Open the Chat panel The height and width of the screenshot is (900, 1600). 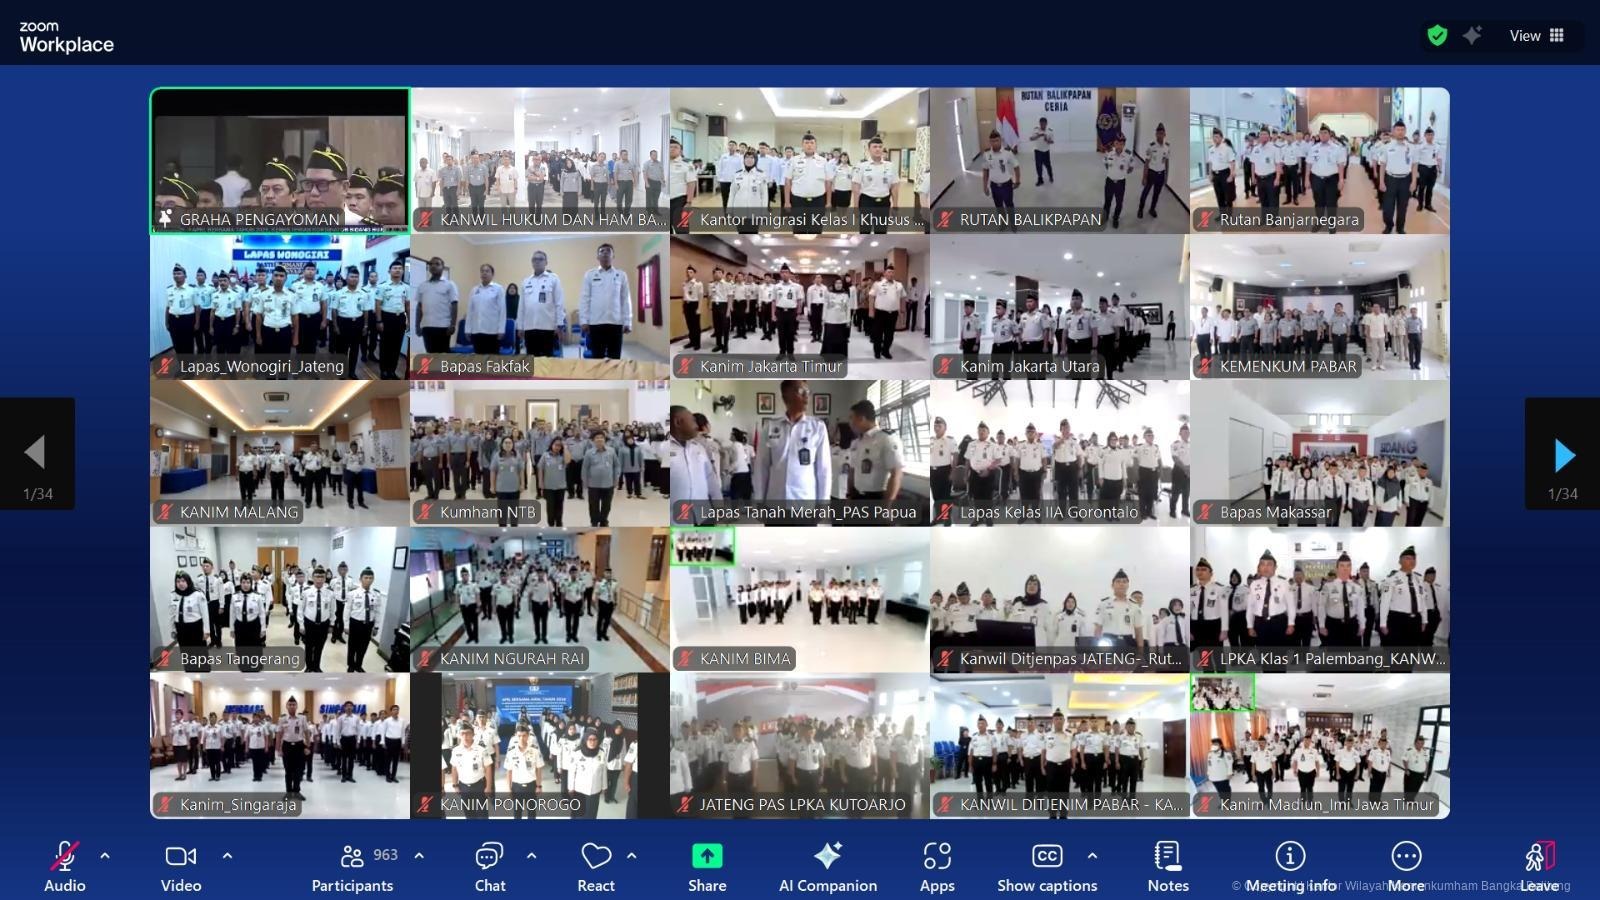pyautogui.click(x=489, y=857)
